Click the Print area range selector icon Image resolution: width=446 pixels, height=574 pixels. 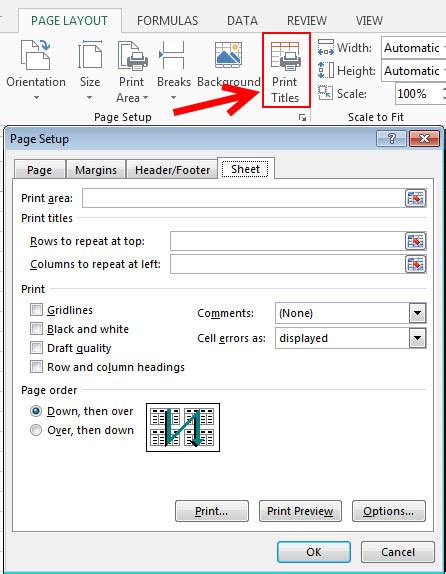pyautogui.click(x=416, y=198)
